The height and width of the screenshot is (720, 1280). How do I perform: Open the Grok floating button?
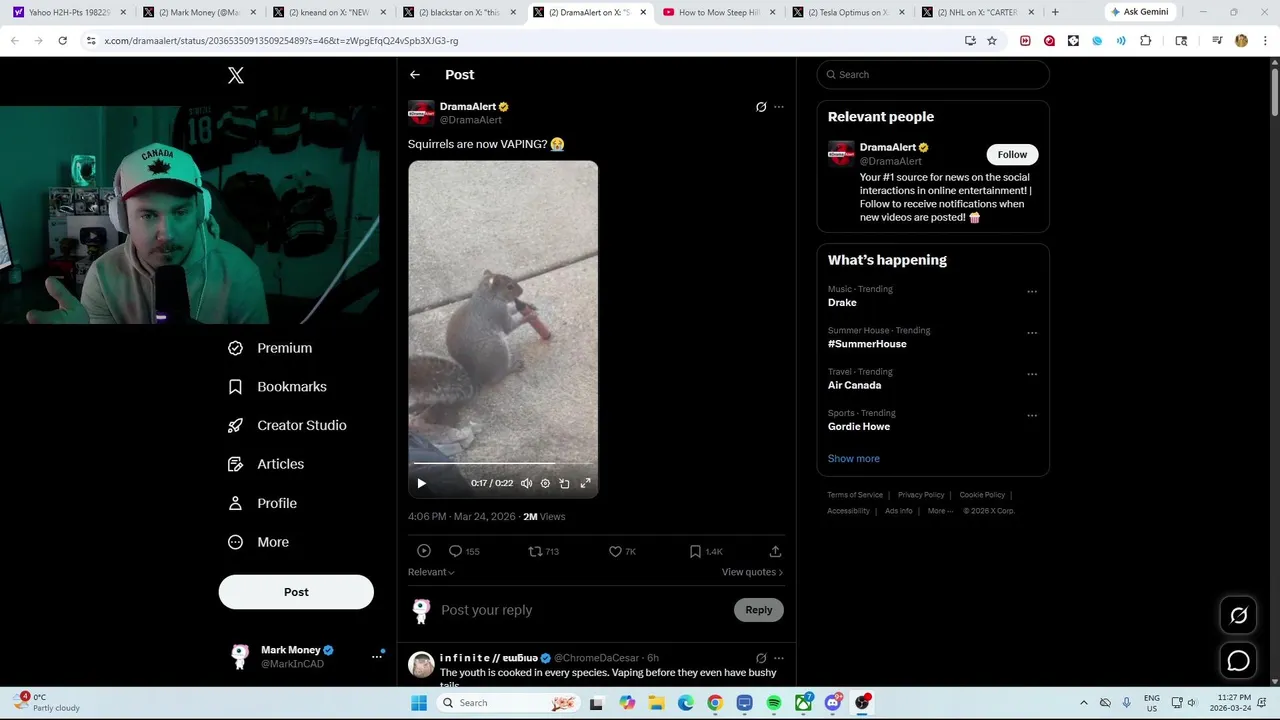click(1238, 616)
